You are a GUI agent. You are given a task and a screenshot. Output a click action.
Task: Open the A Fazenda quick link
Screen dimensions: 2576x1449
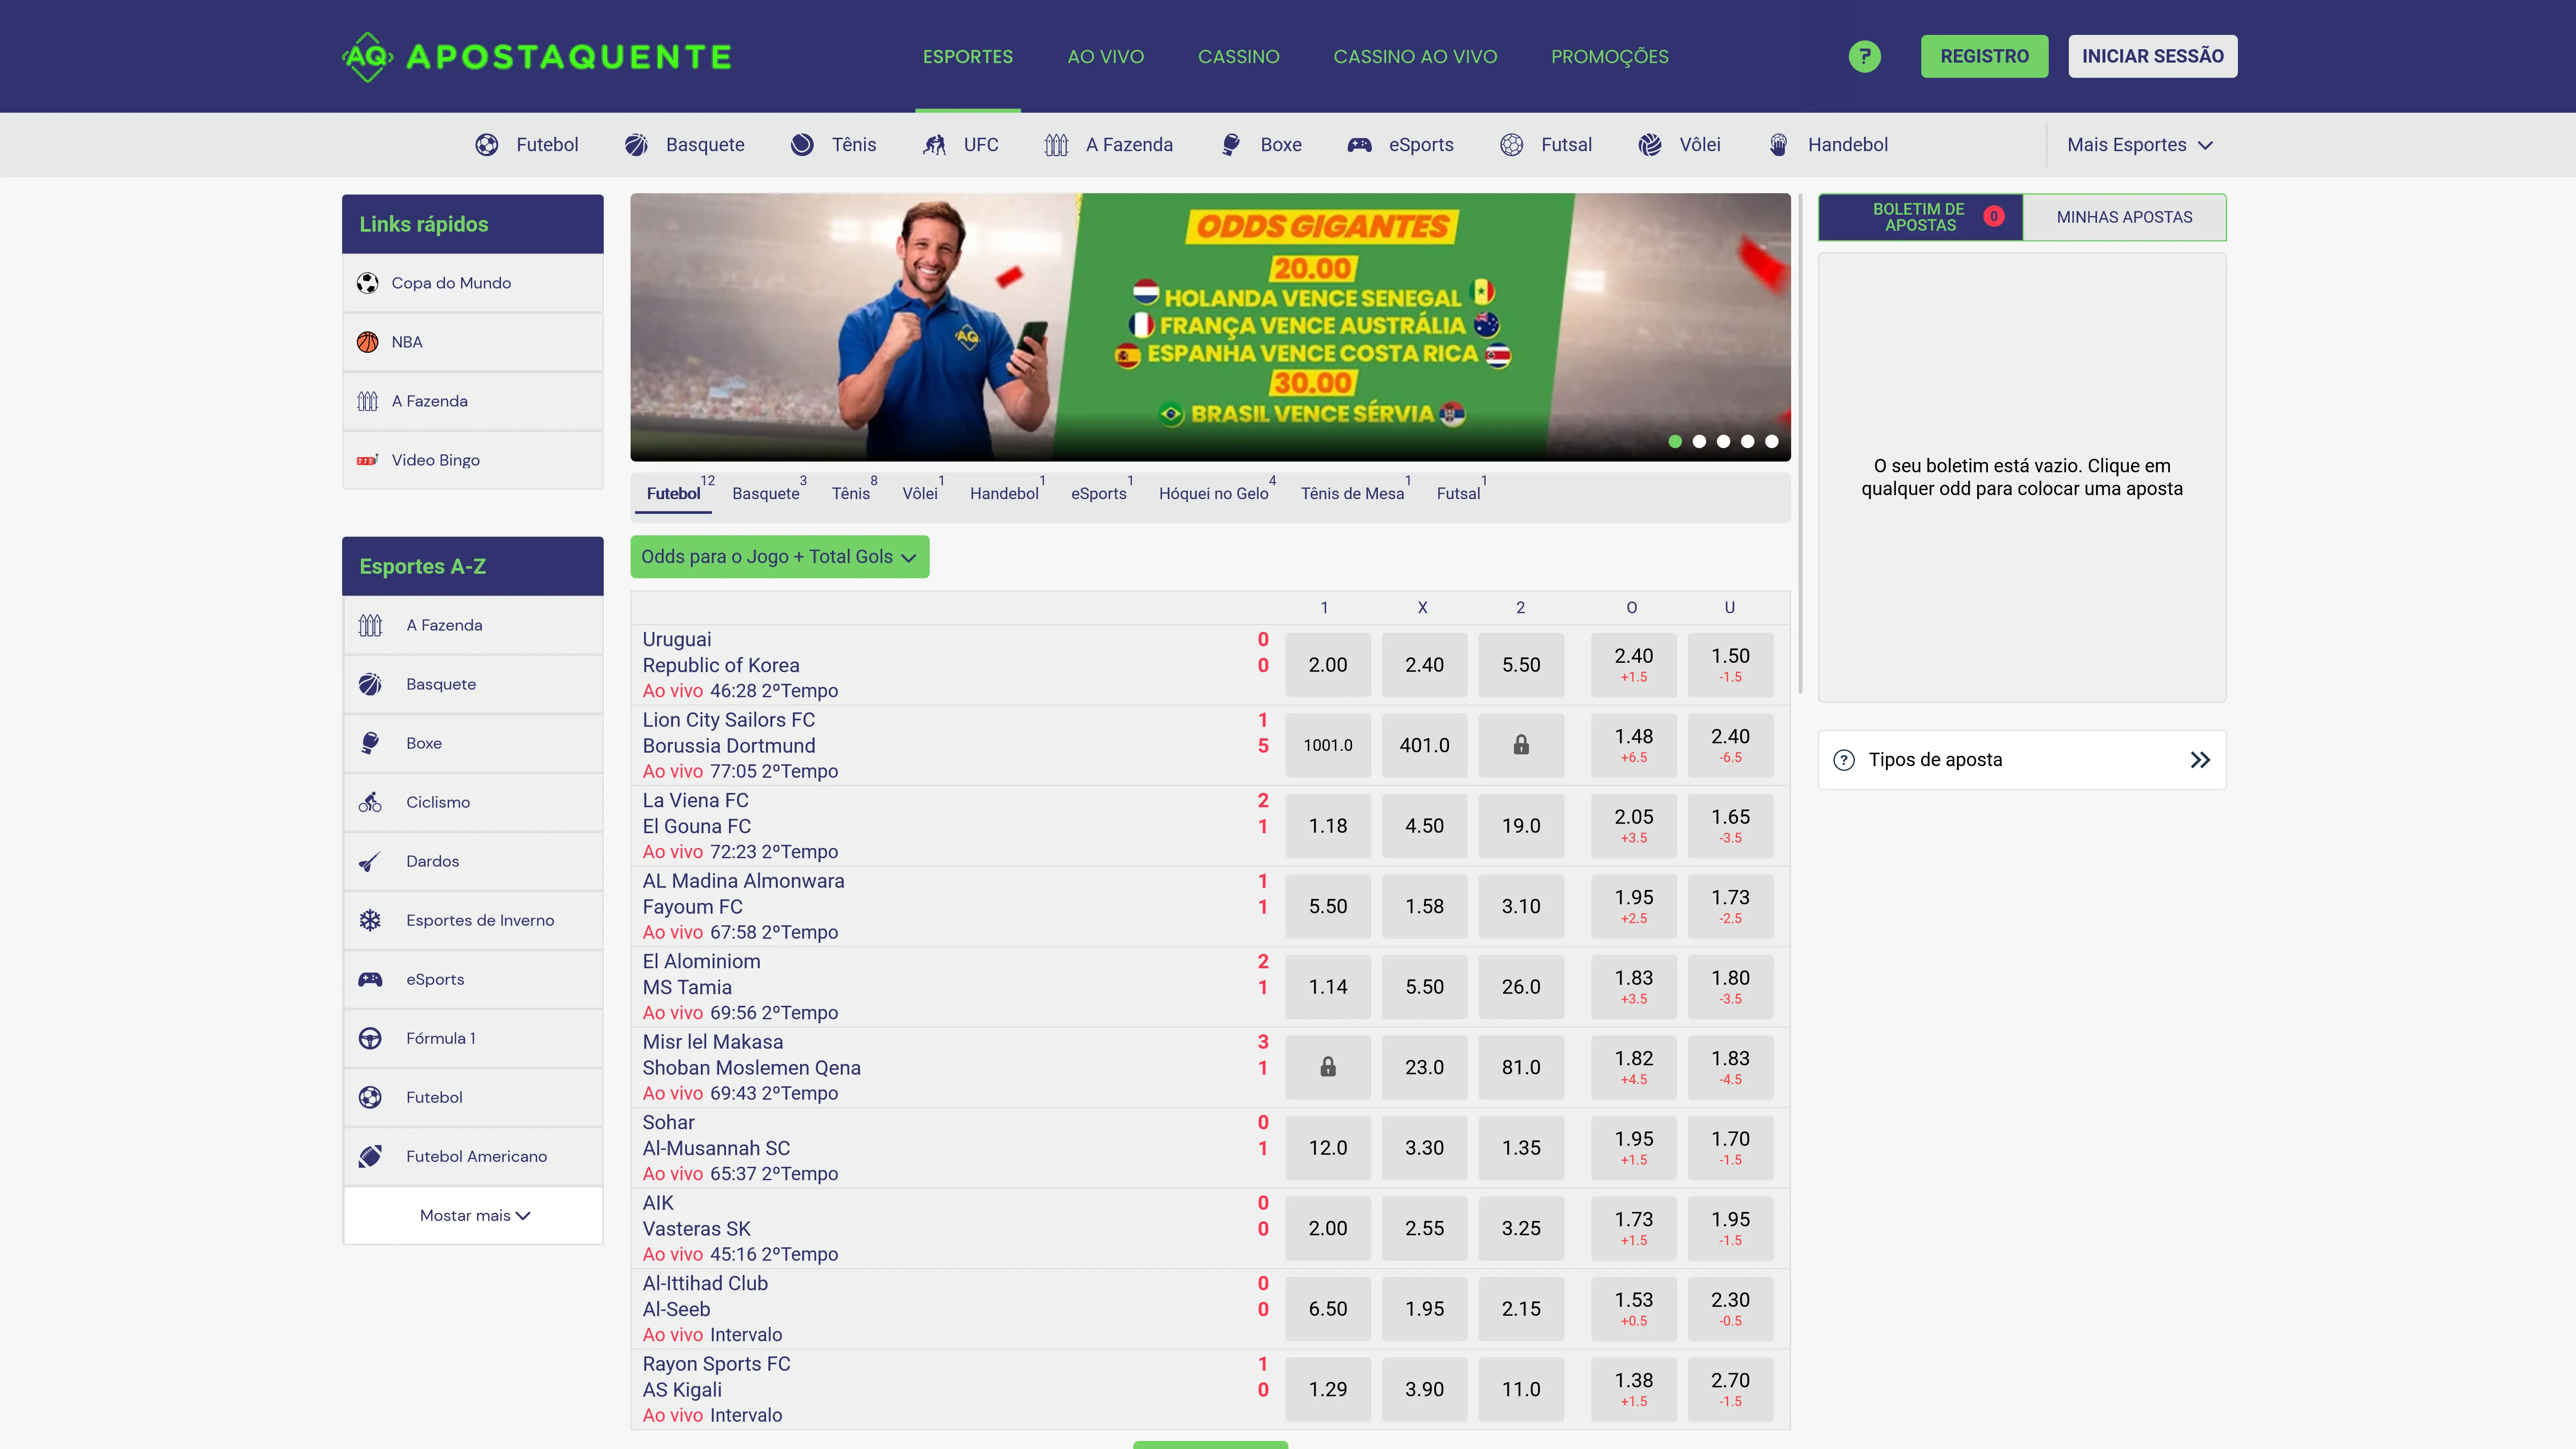tap(473, 401)
